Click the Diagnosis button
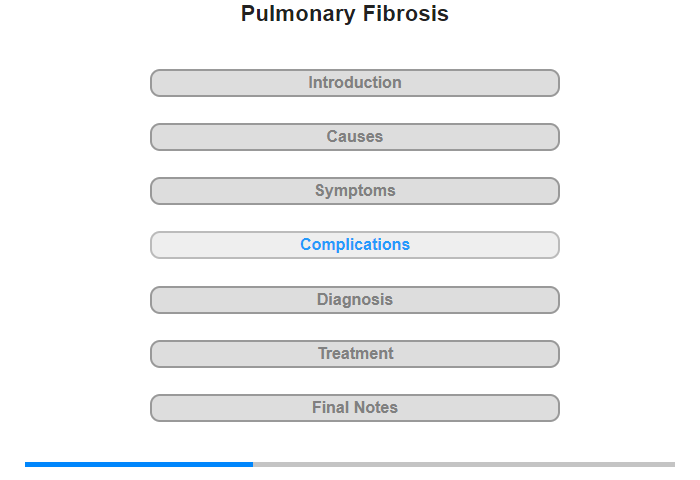700x480 pixels. pyautogui.click(x=354, y=300)
